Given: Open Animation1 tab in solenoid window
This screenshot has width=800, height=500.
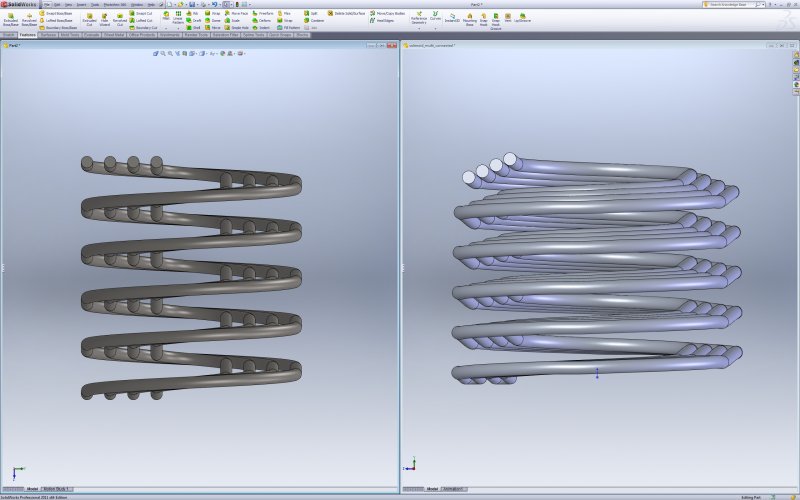Looking at the screenshot, I should click(454, 489).
